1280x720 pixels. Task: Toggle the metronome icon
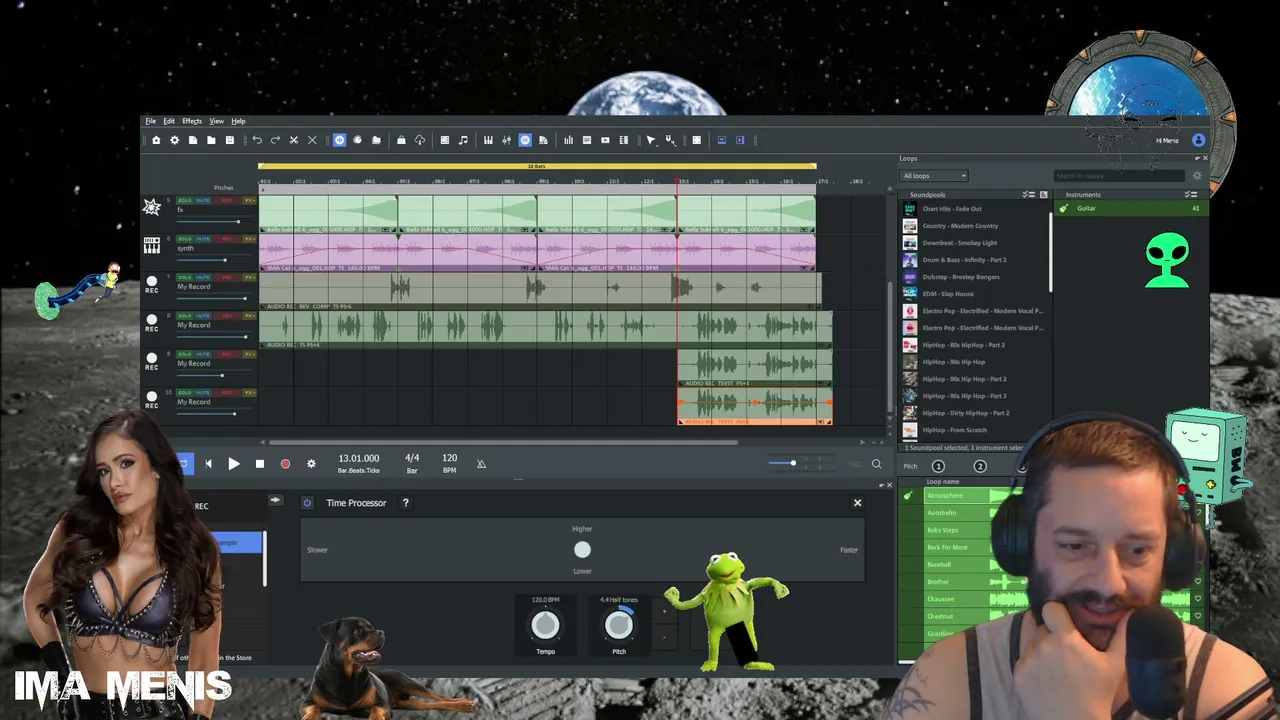click(x=481, y=464)
